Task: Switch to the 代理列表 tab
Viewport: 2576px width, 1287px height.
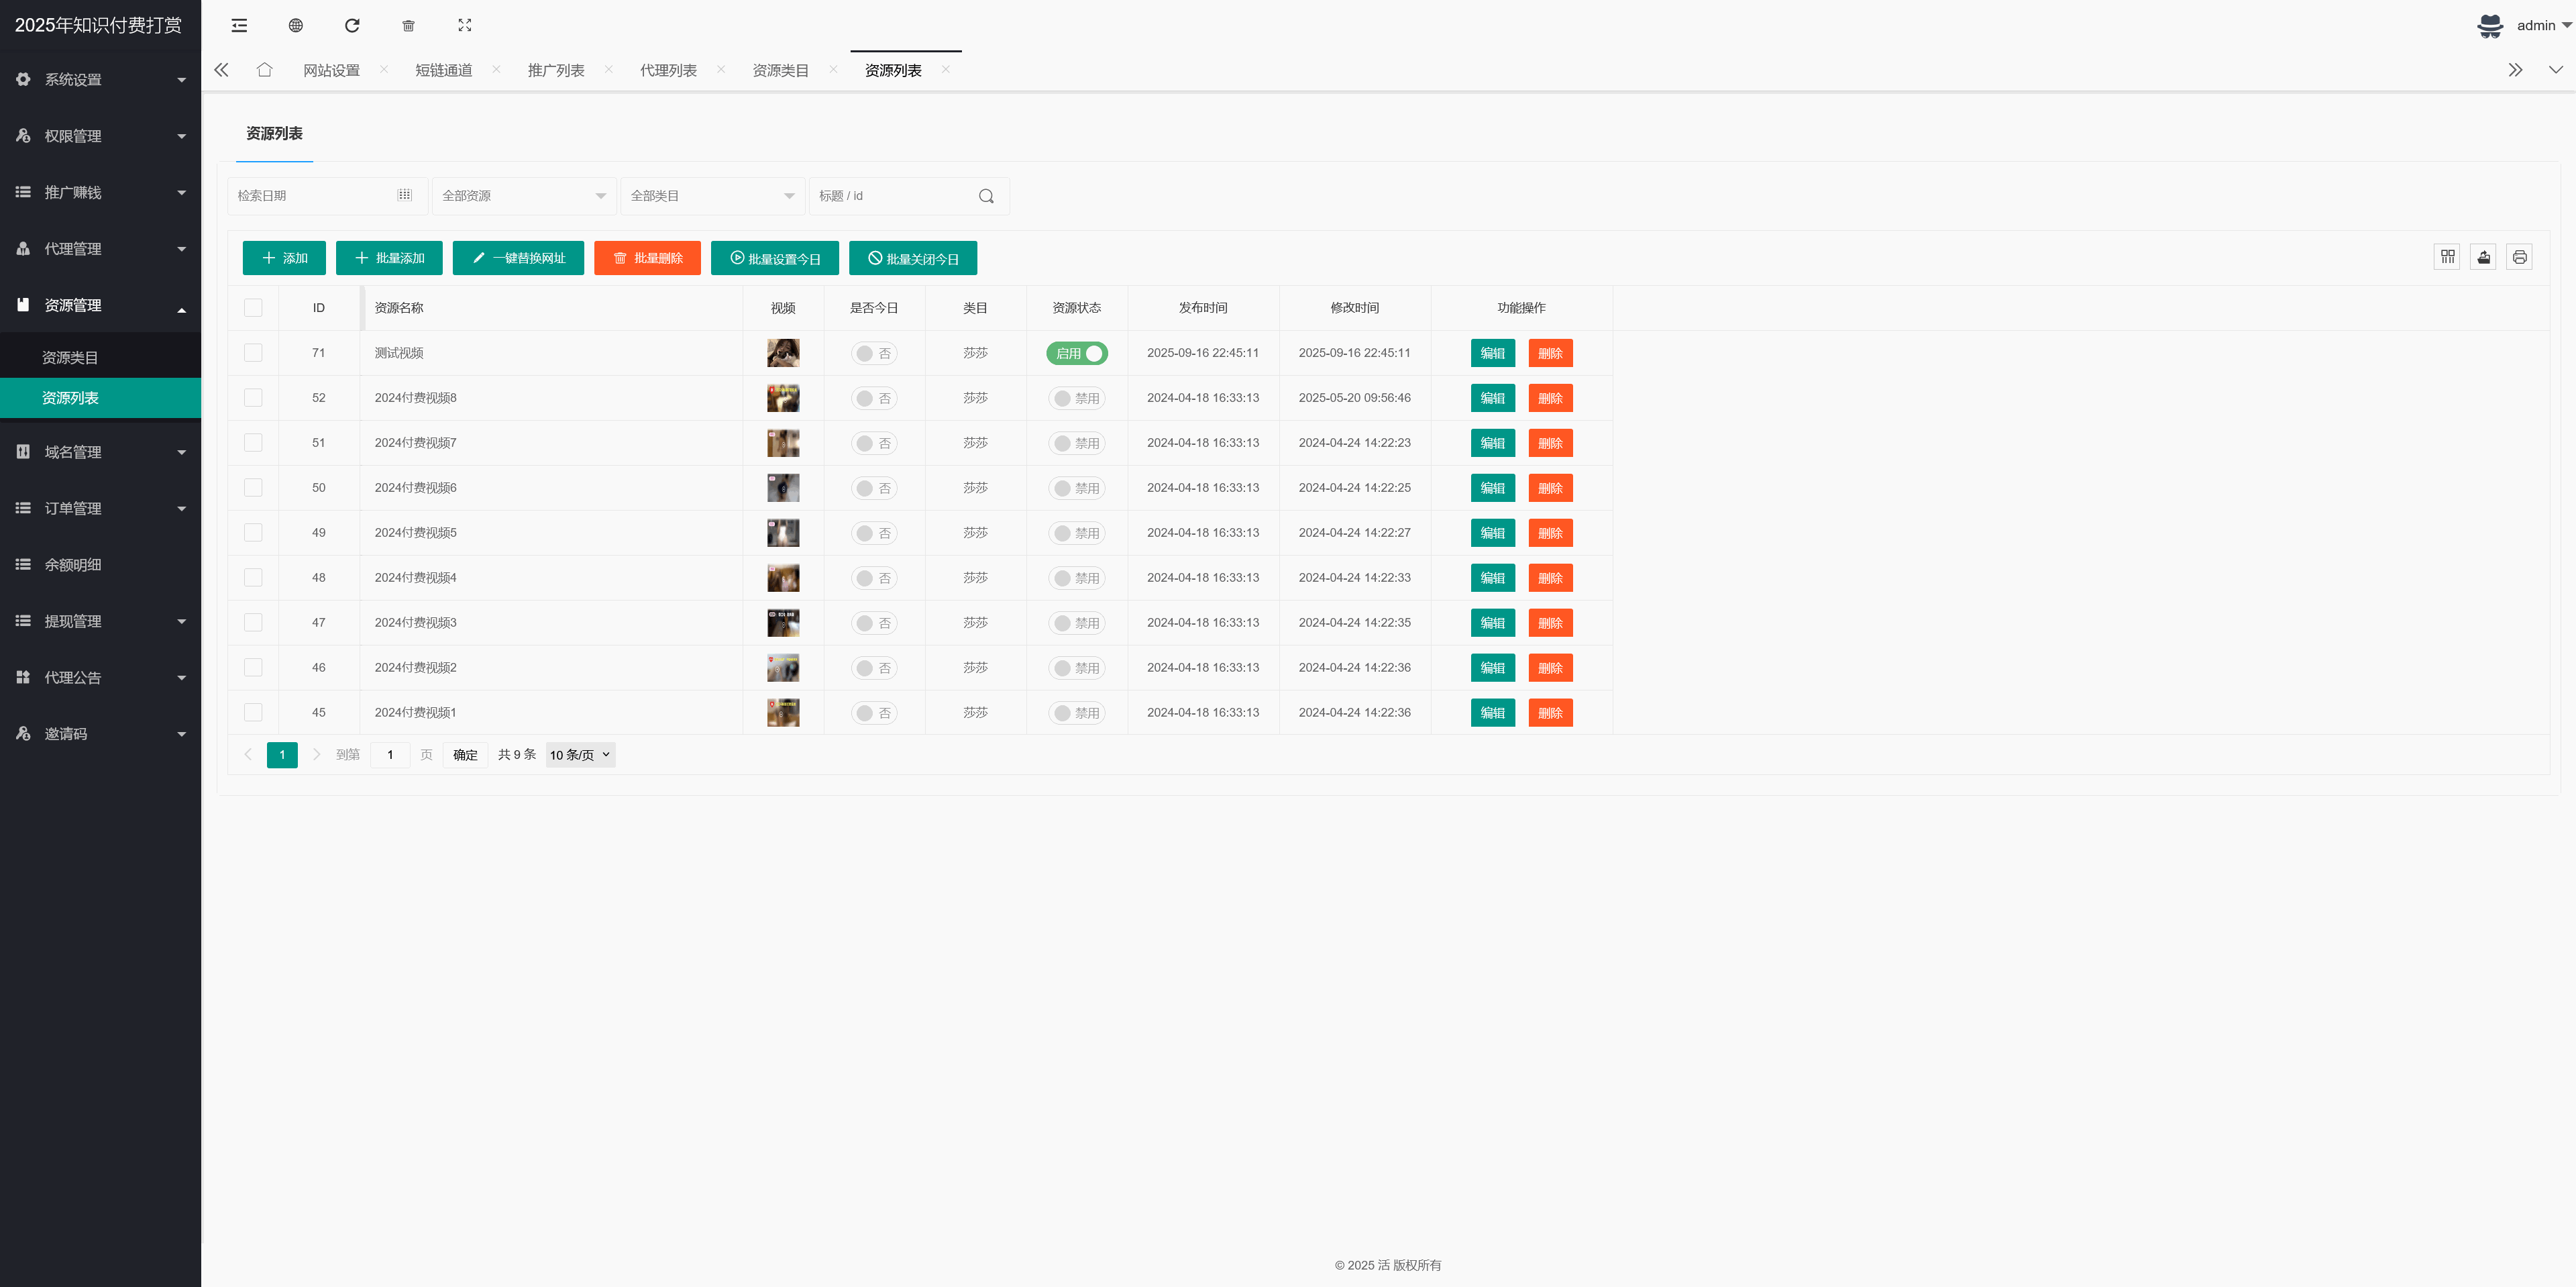Action: tap(668, 70)
